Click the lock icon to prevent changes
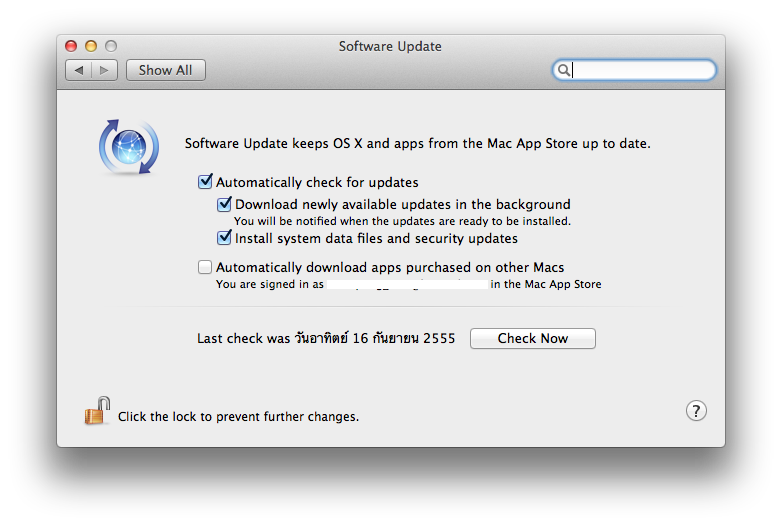 click(x=96, y=411)
